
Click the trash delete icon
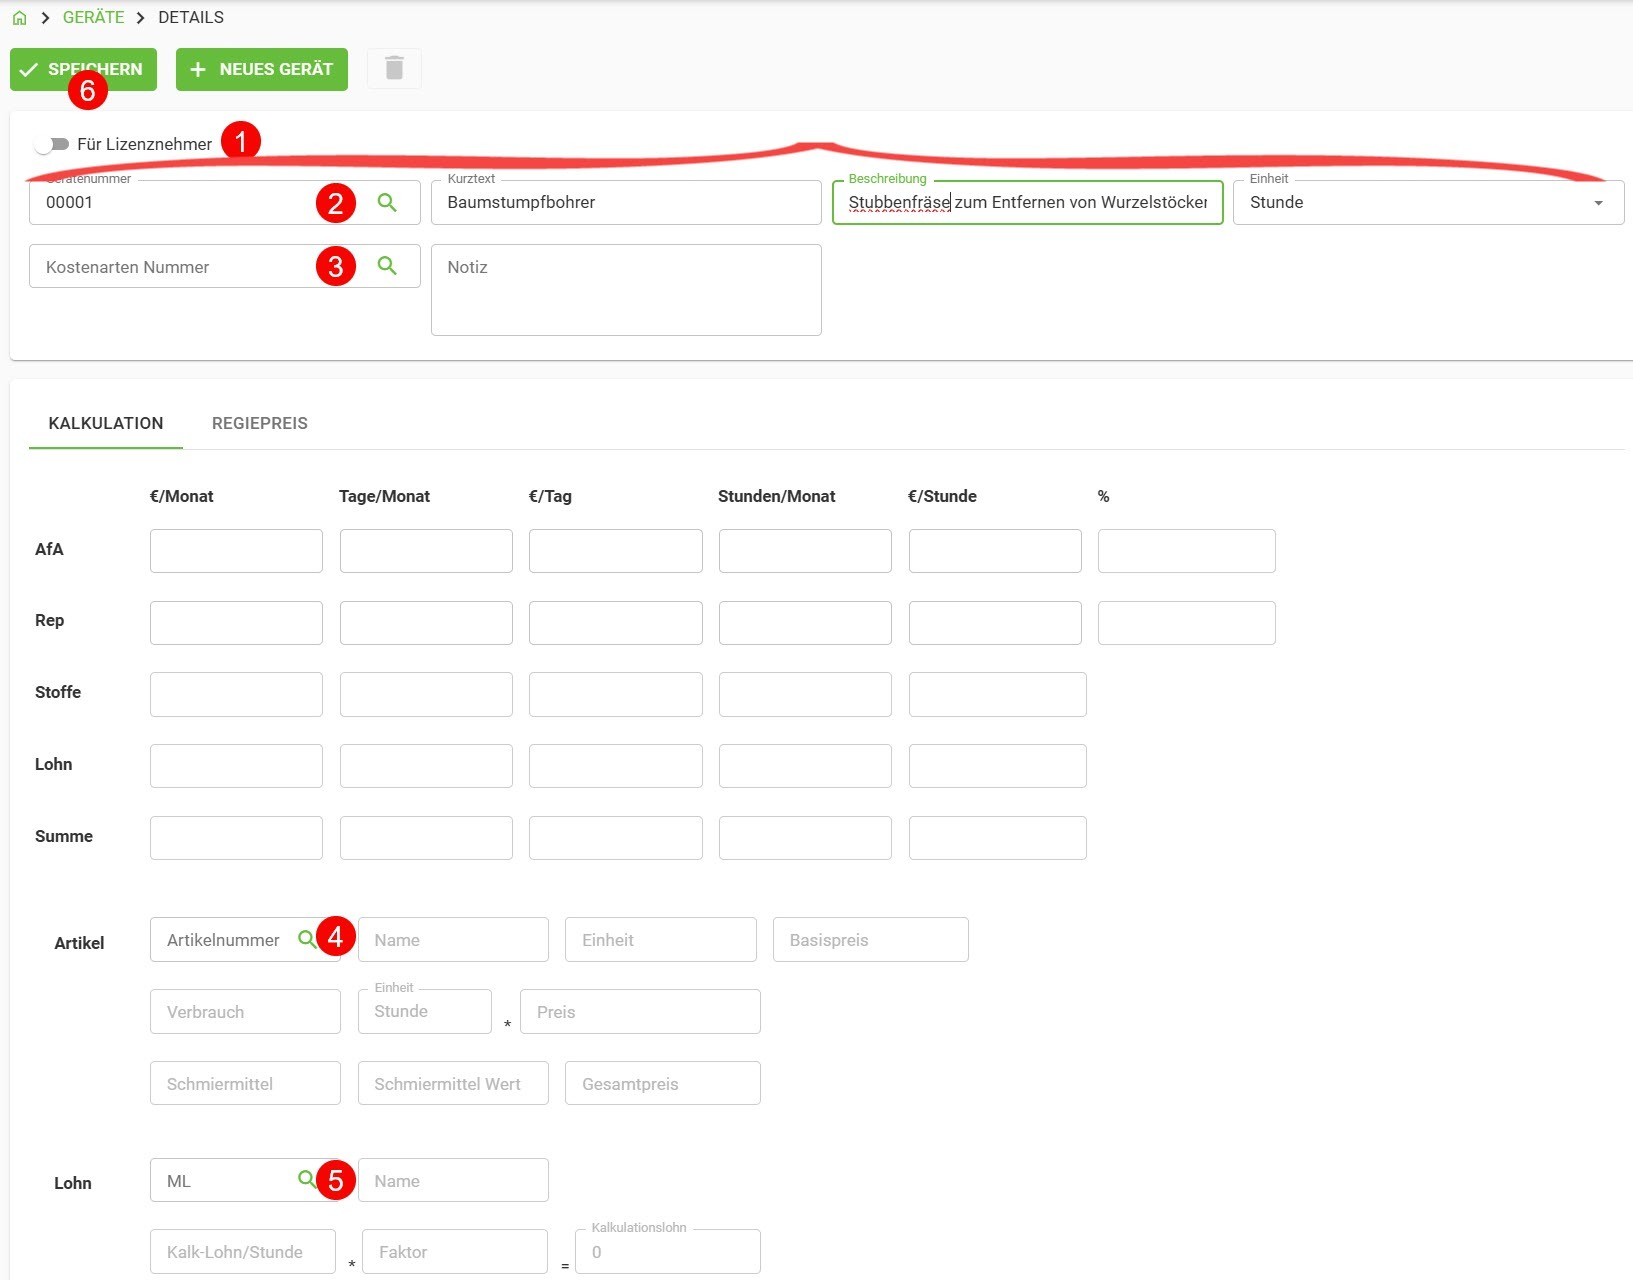click(394, 68)
